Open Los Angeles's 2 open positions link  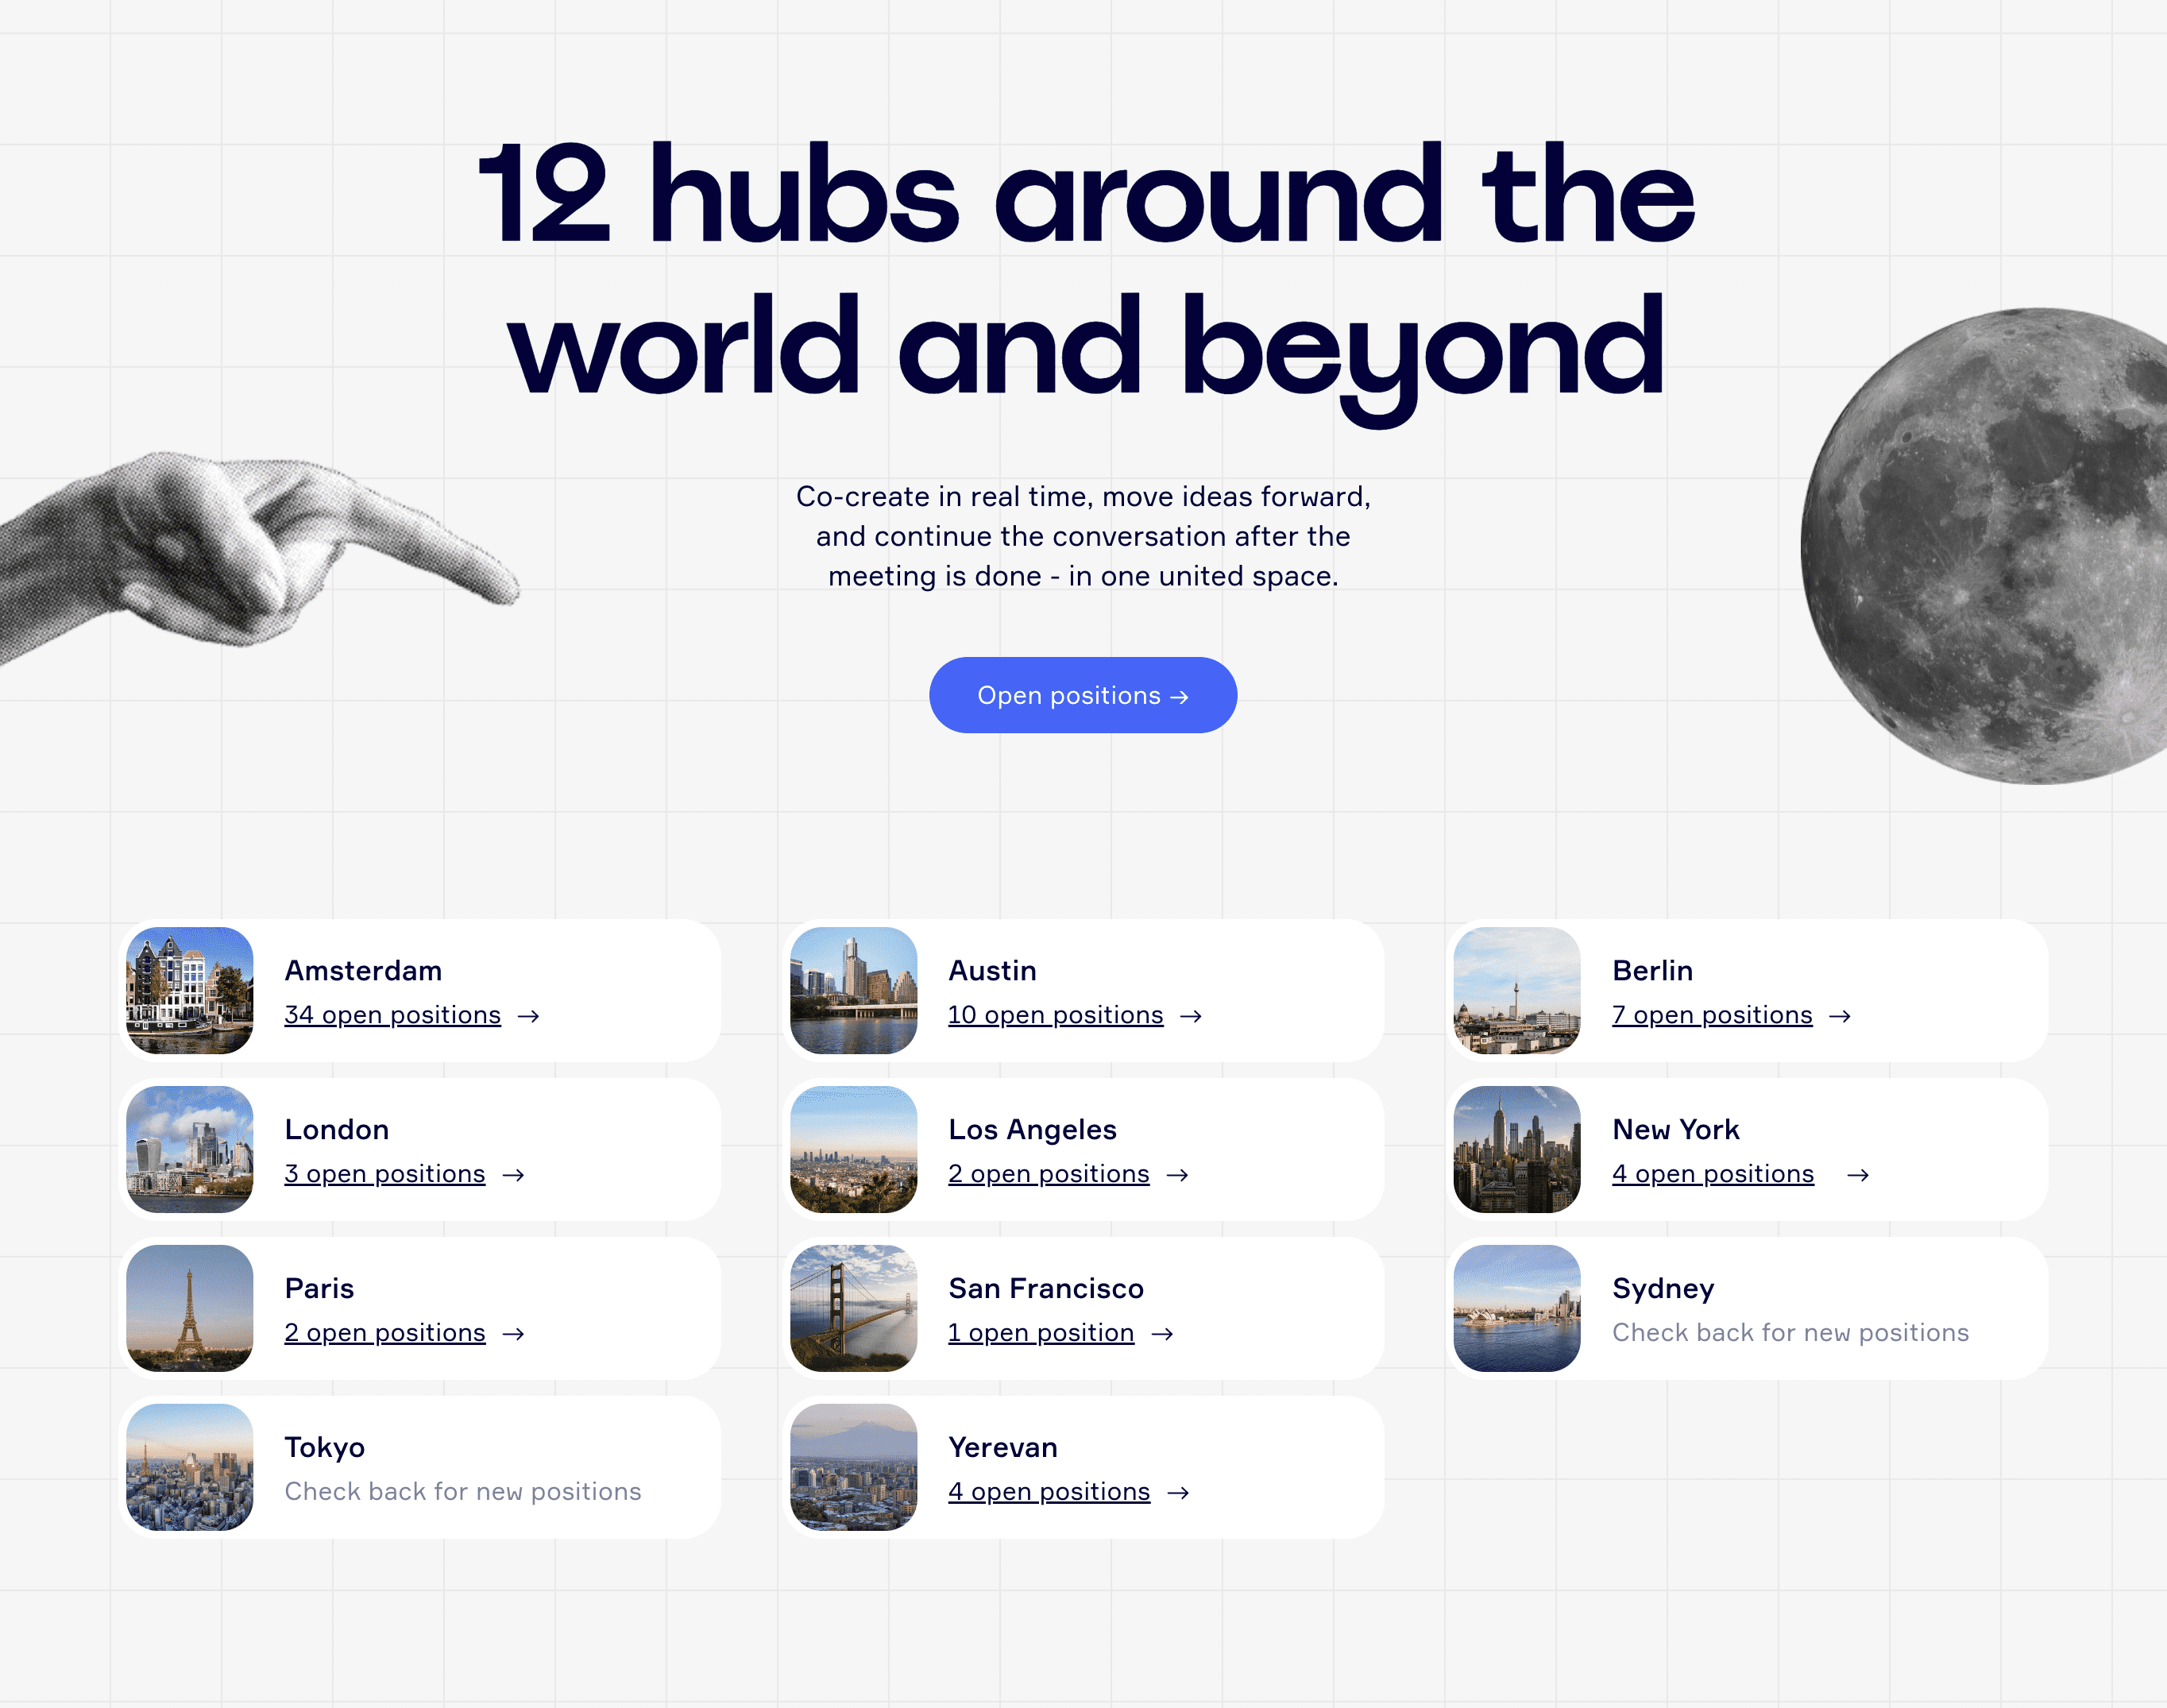[x=1048, y=1174]
